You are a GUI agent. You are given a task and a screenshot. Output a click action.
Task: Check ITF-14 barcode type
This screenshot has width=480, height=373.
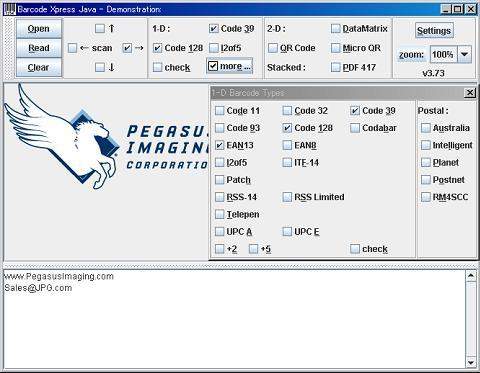(287, 163)
